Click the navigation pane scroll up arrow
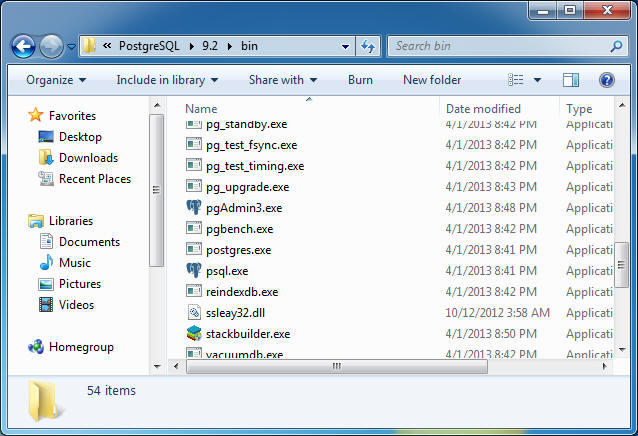 (x=157, y=106)
